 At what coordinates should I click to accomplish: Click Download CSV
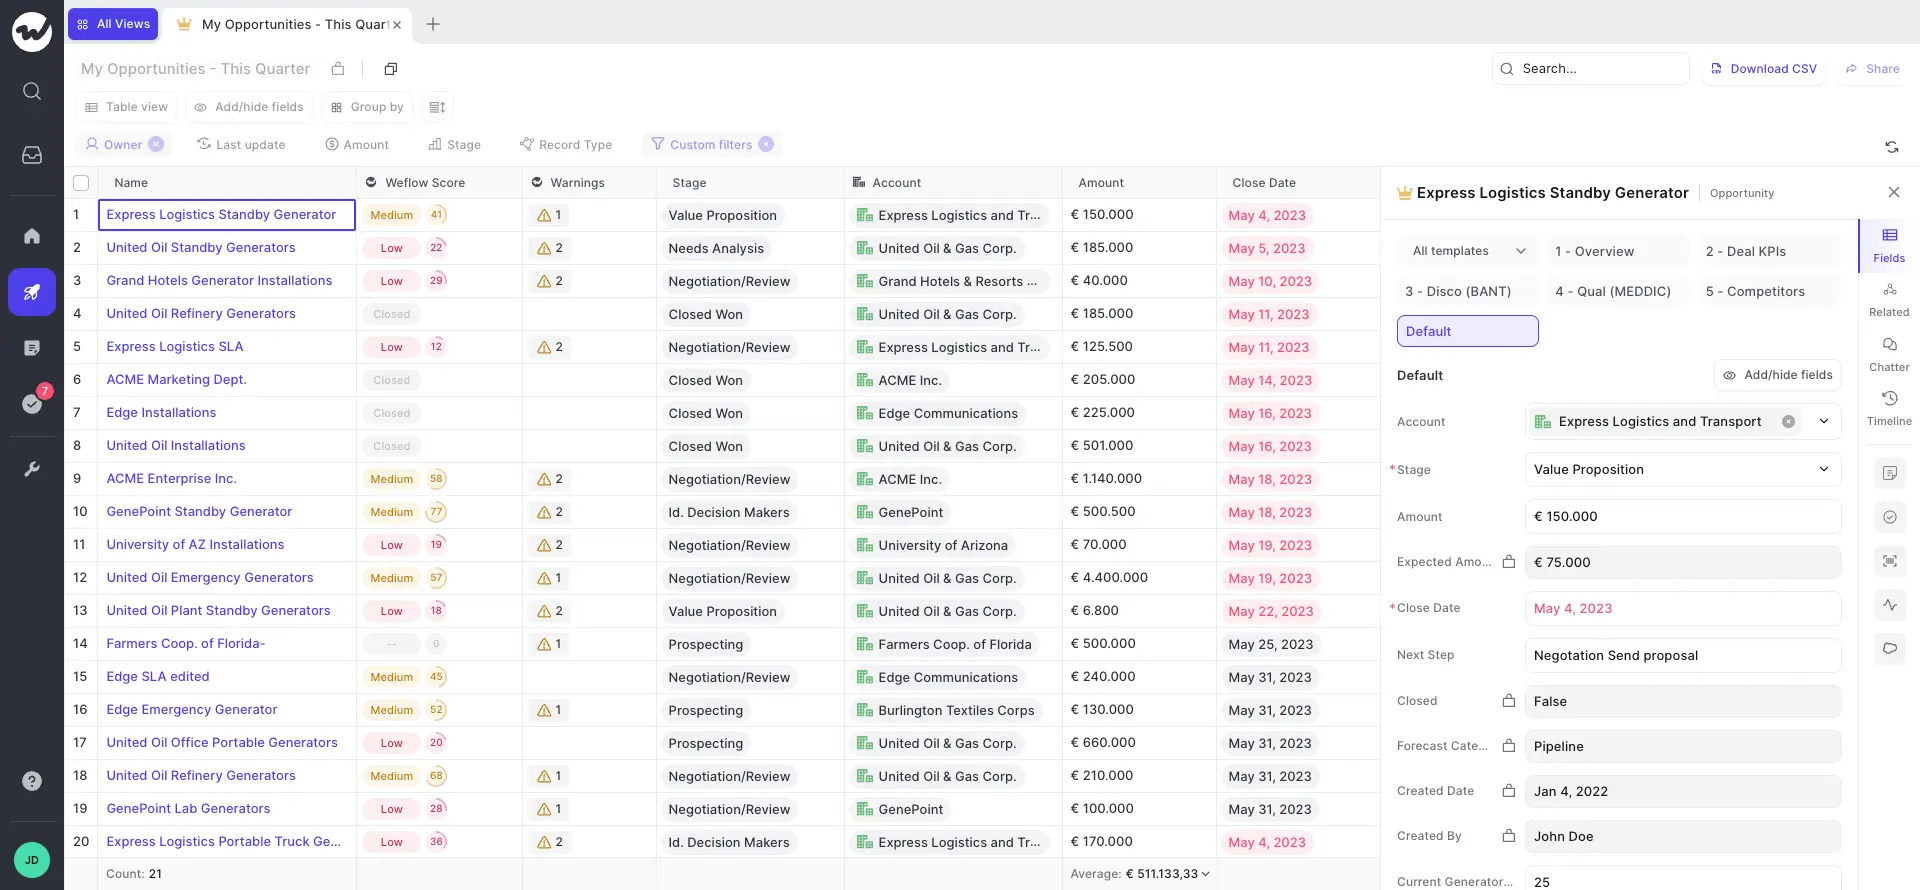coord(1763,69)
